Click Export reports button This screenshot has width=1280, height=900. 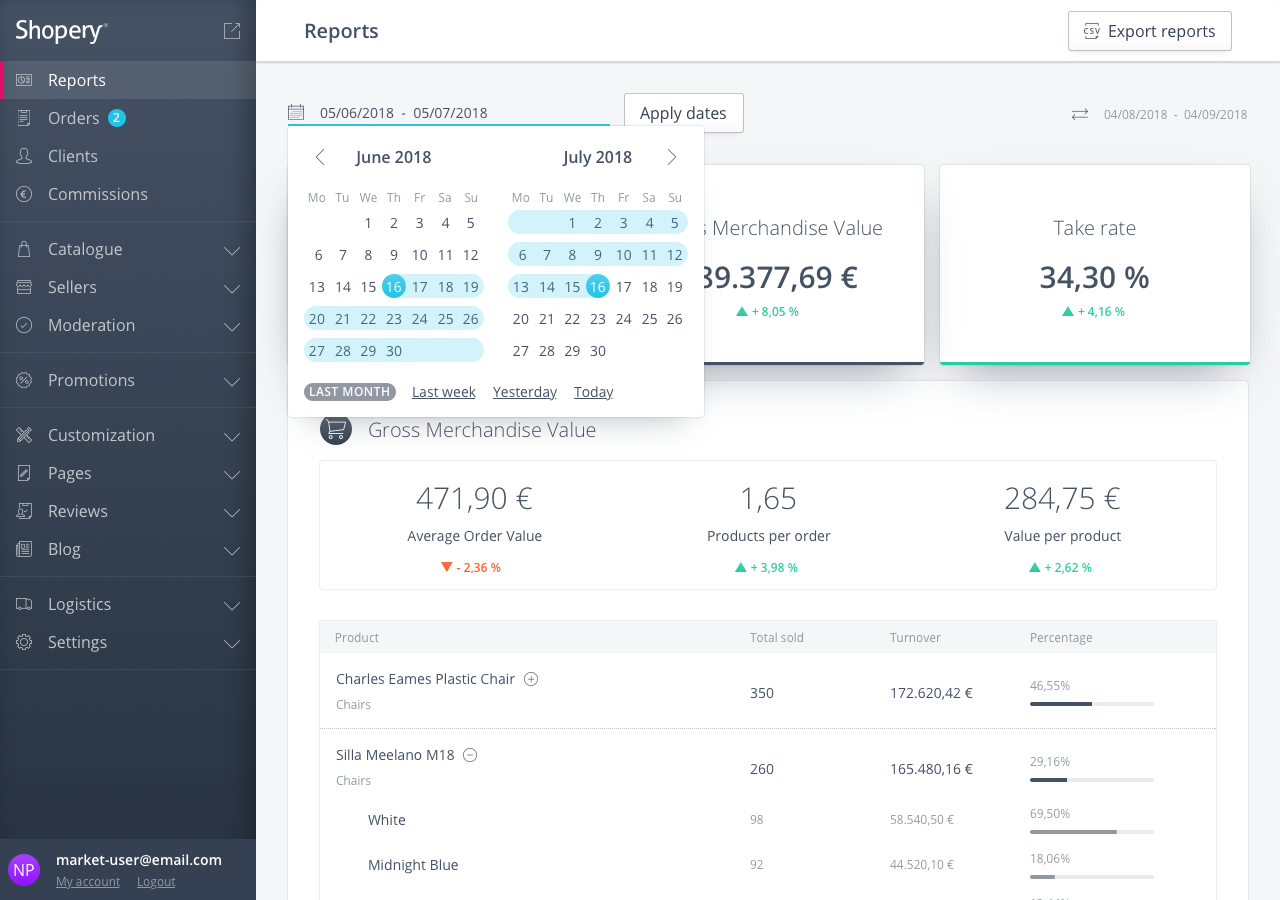1149,31
